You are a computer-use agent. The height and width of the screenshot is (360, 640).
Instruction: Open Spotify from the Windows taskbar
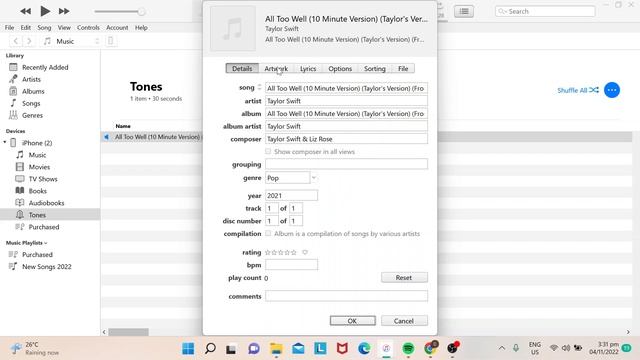pos(408,349)
